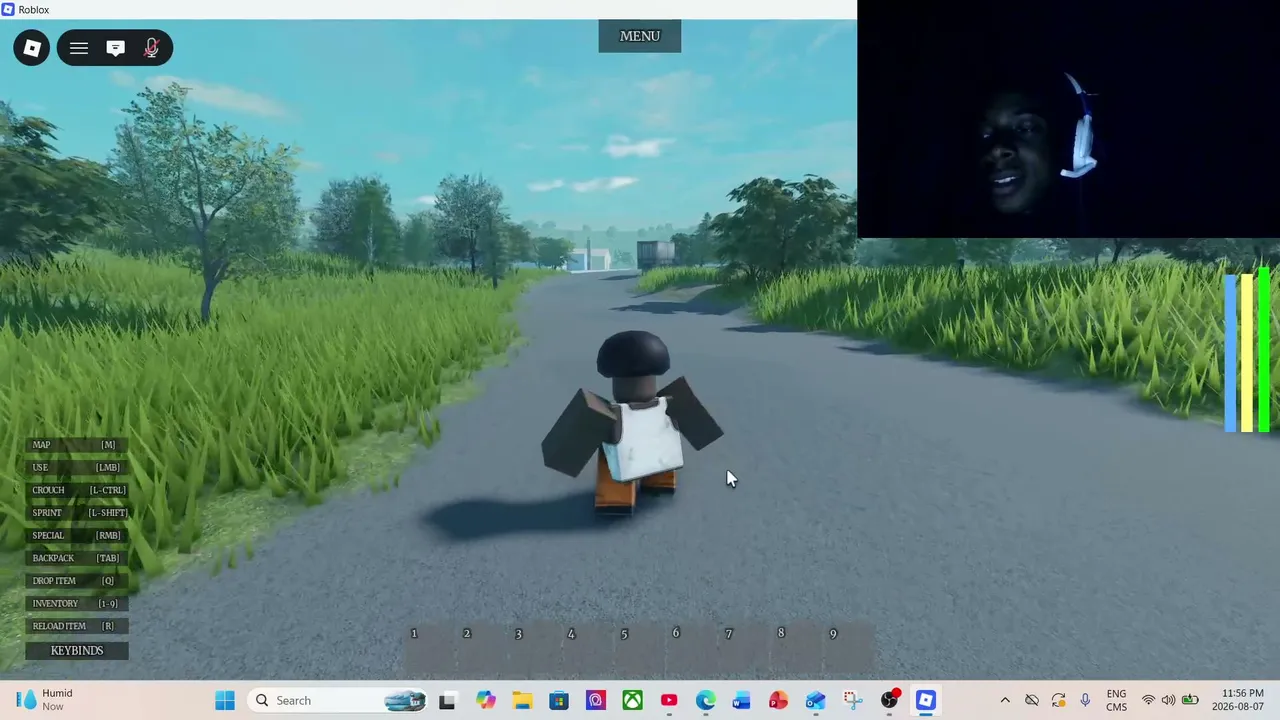Click the SPRINT [L-SHIFT] keybind entry
This screenshot has width=1280, height=720.
pos(77,513)
